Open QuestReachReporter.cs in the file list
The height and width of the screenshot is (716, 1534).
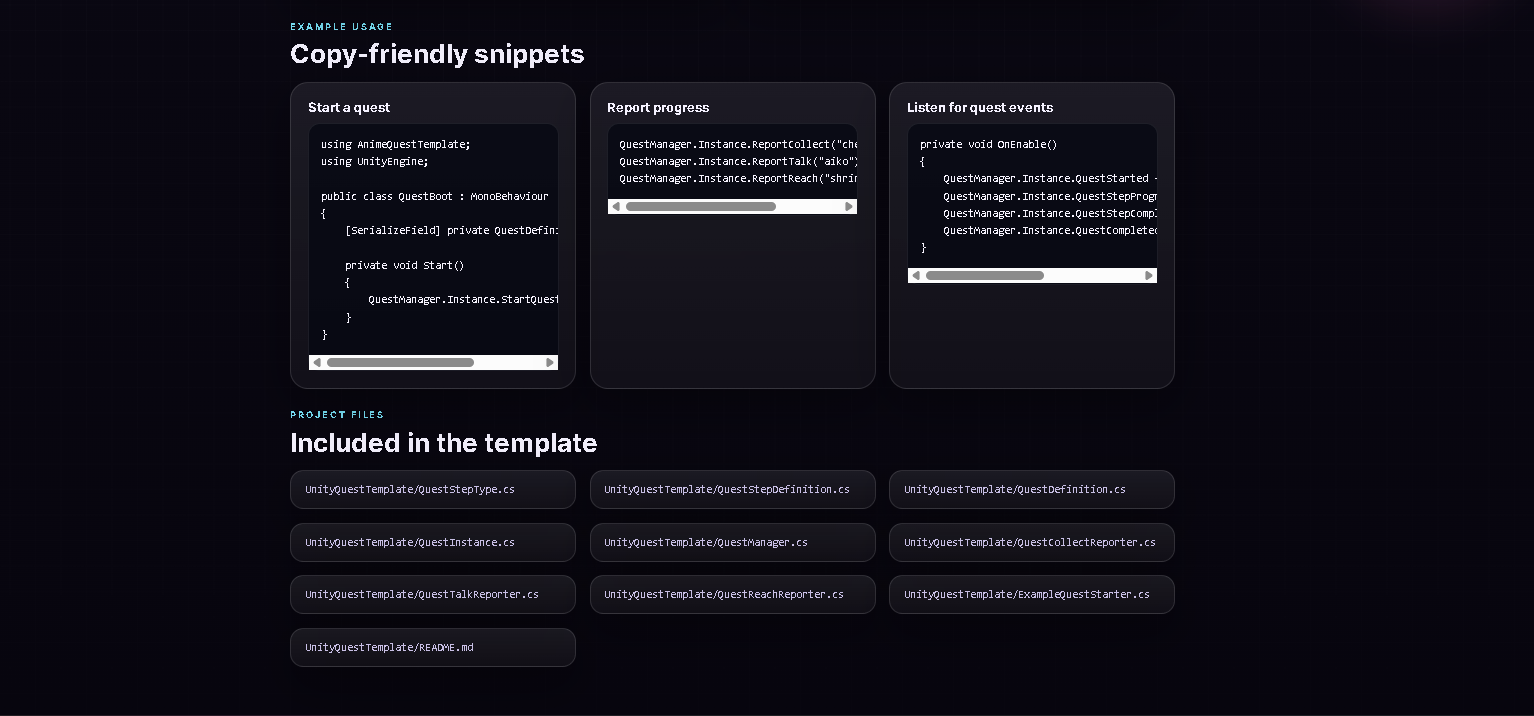click(732, 595)
